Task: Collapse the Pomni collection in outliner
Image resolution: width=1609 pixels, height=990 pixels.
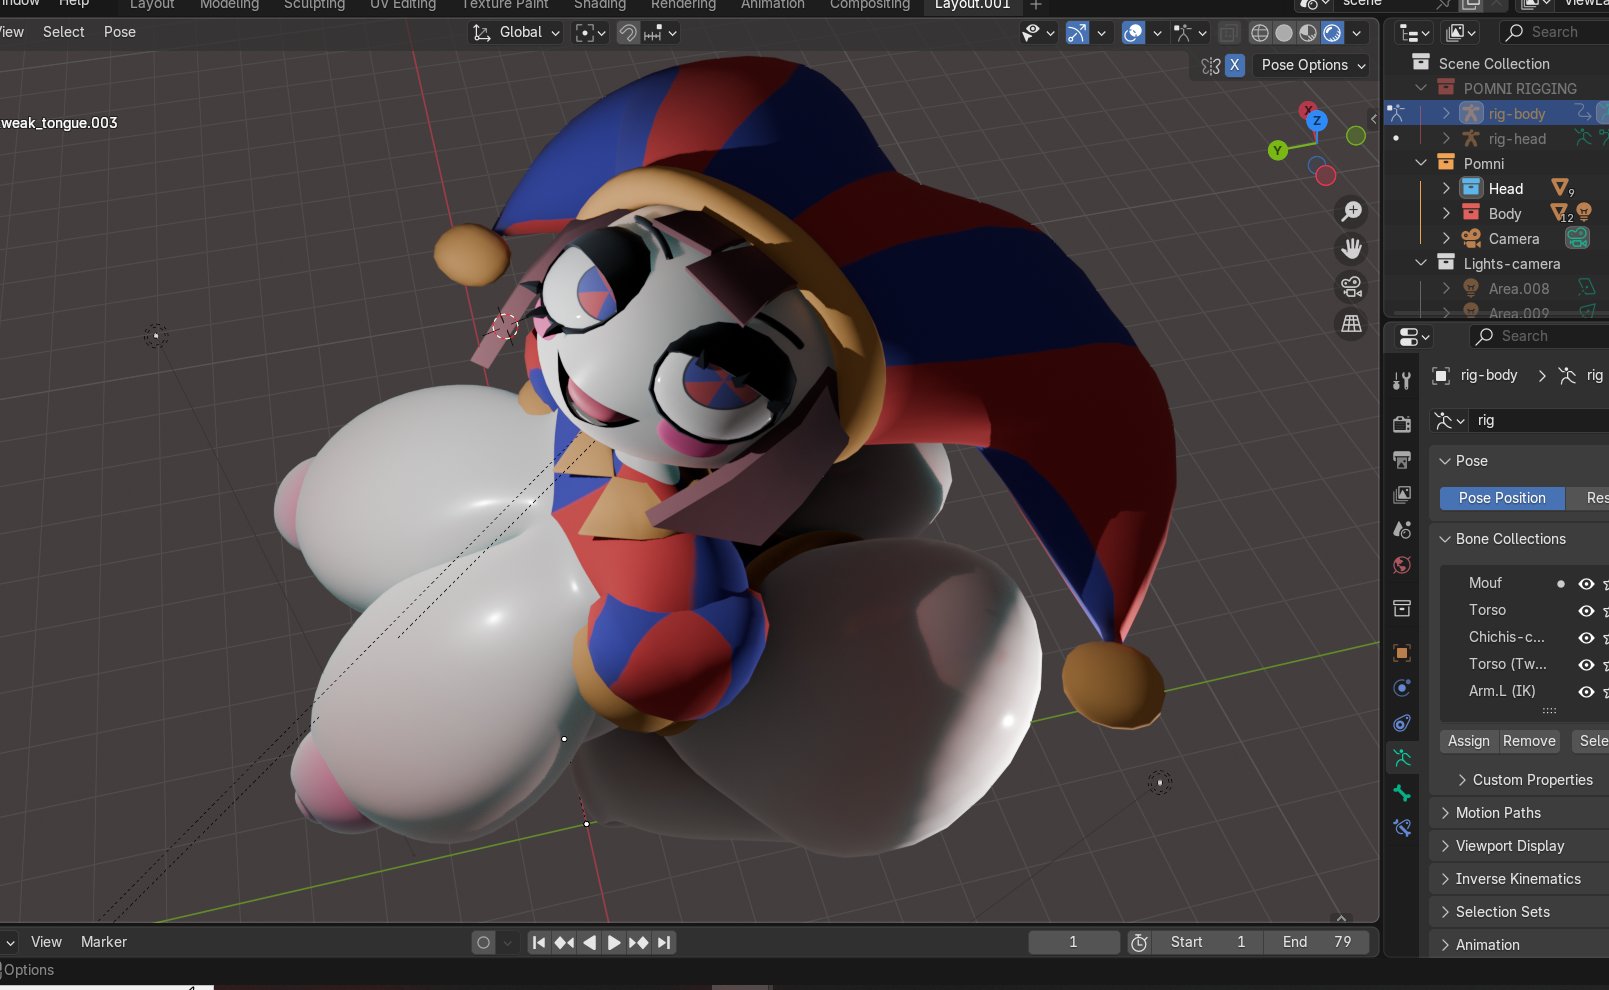Action: pyautogui.click(x=1421, y=163)
